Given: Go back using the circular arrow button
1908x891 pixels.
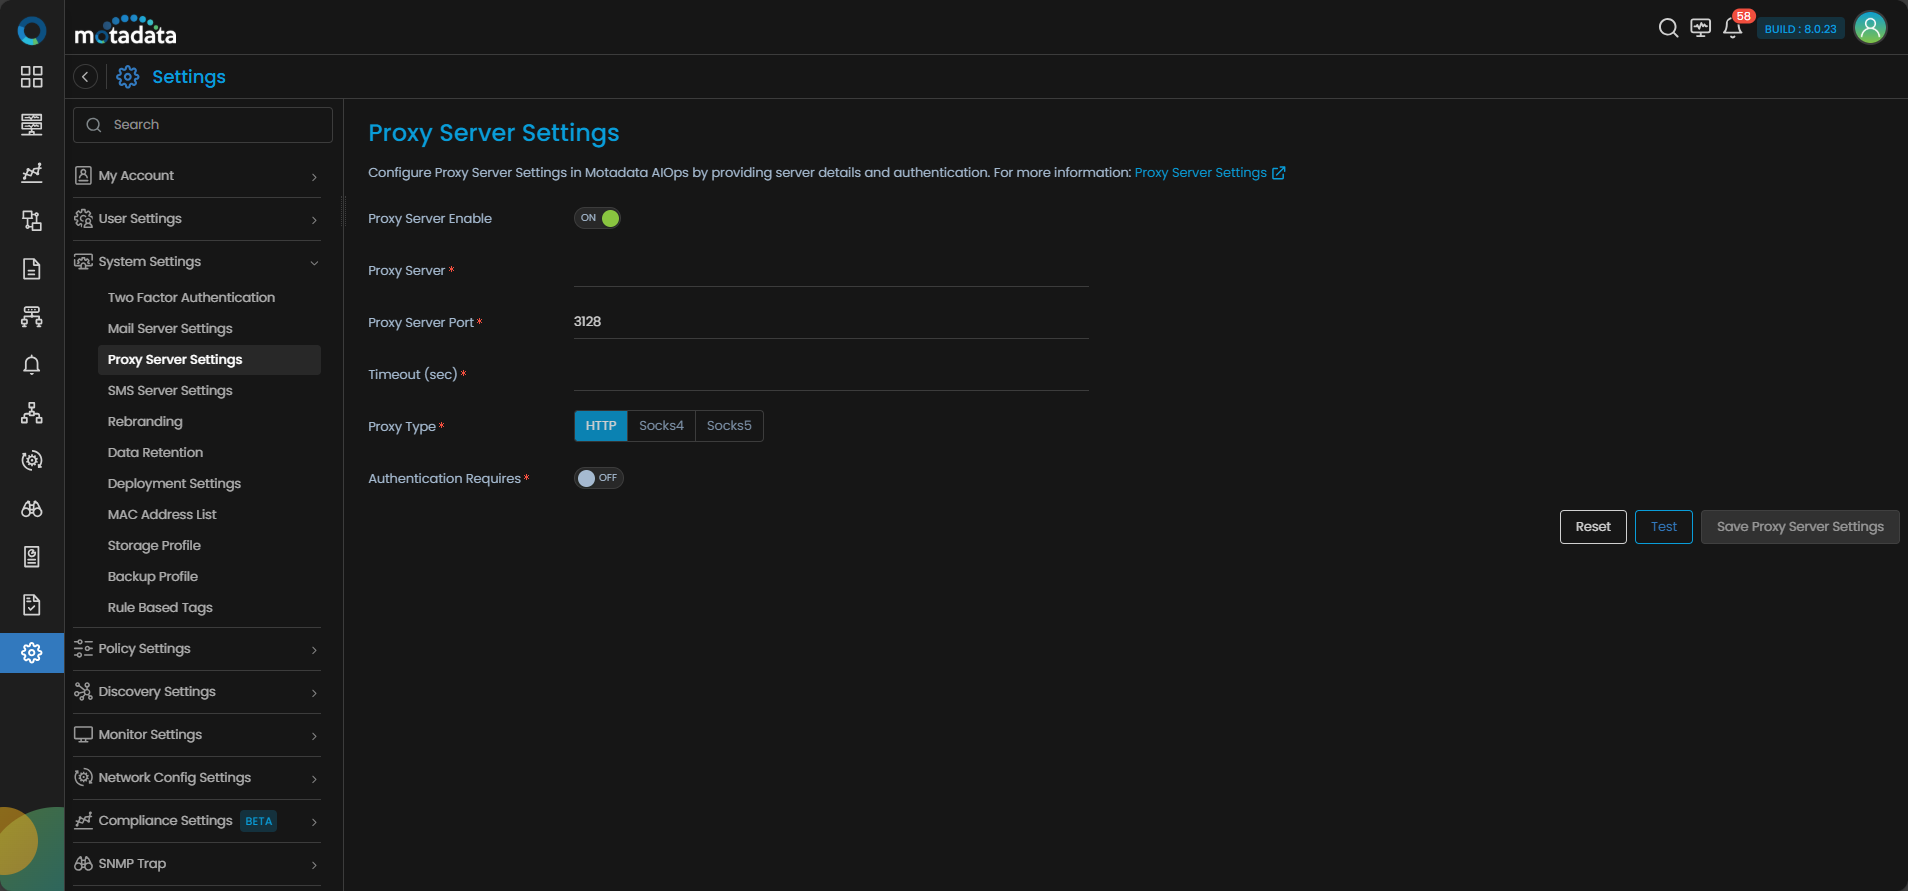Looking at the screenshot, I should click(86, 77).
